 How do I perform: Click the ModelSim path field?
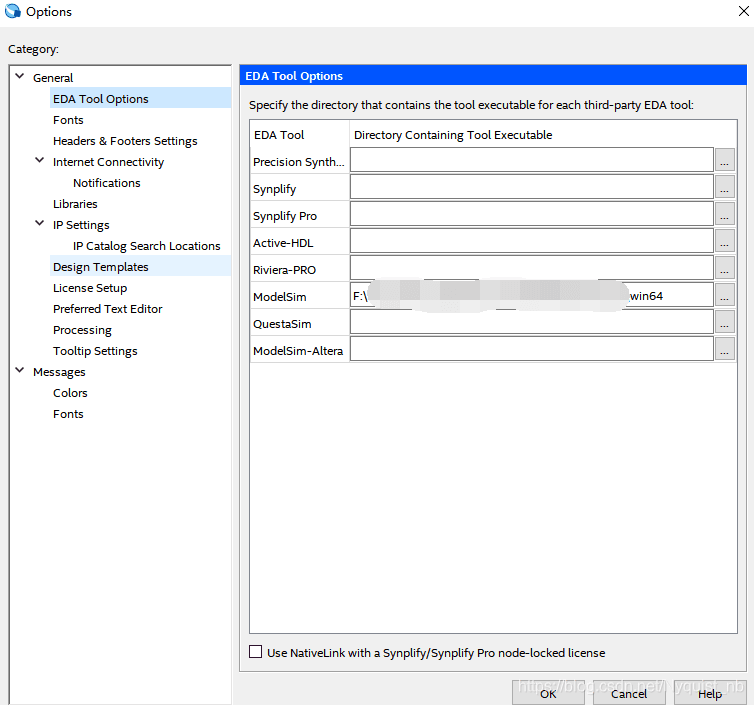(531, 294)
